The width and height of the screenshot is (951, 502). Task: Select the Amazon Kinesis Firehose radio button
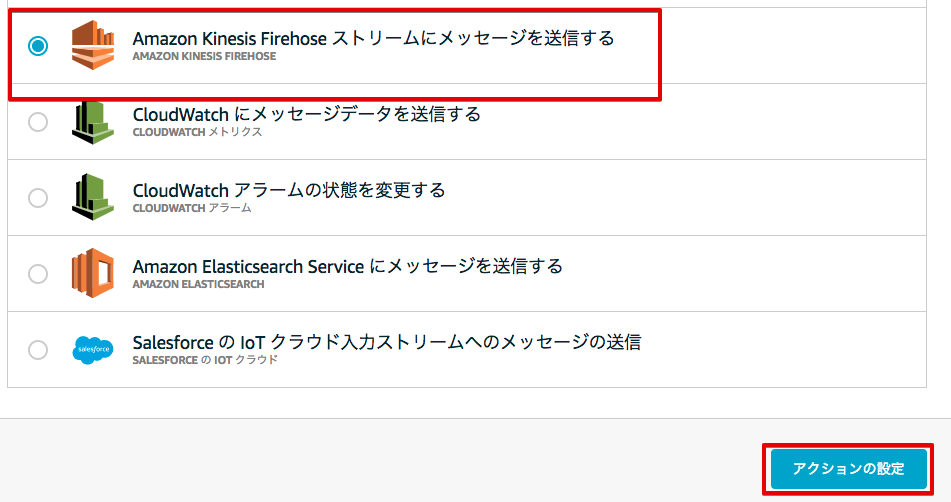(x=38, y=45)
